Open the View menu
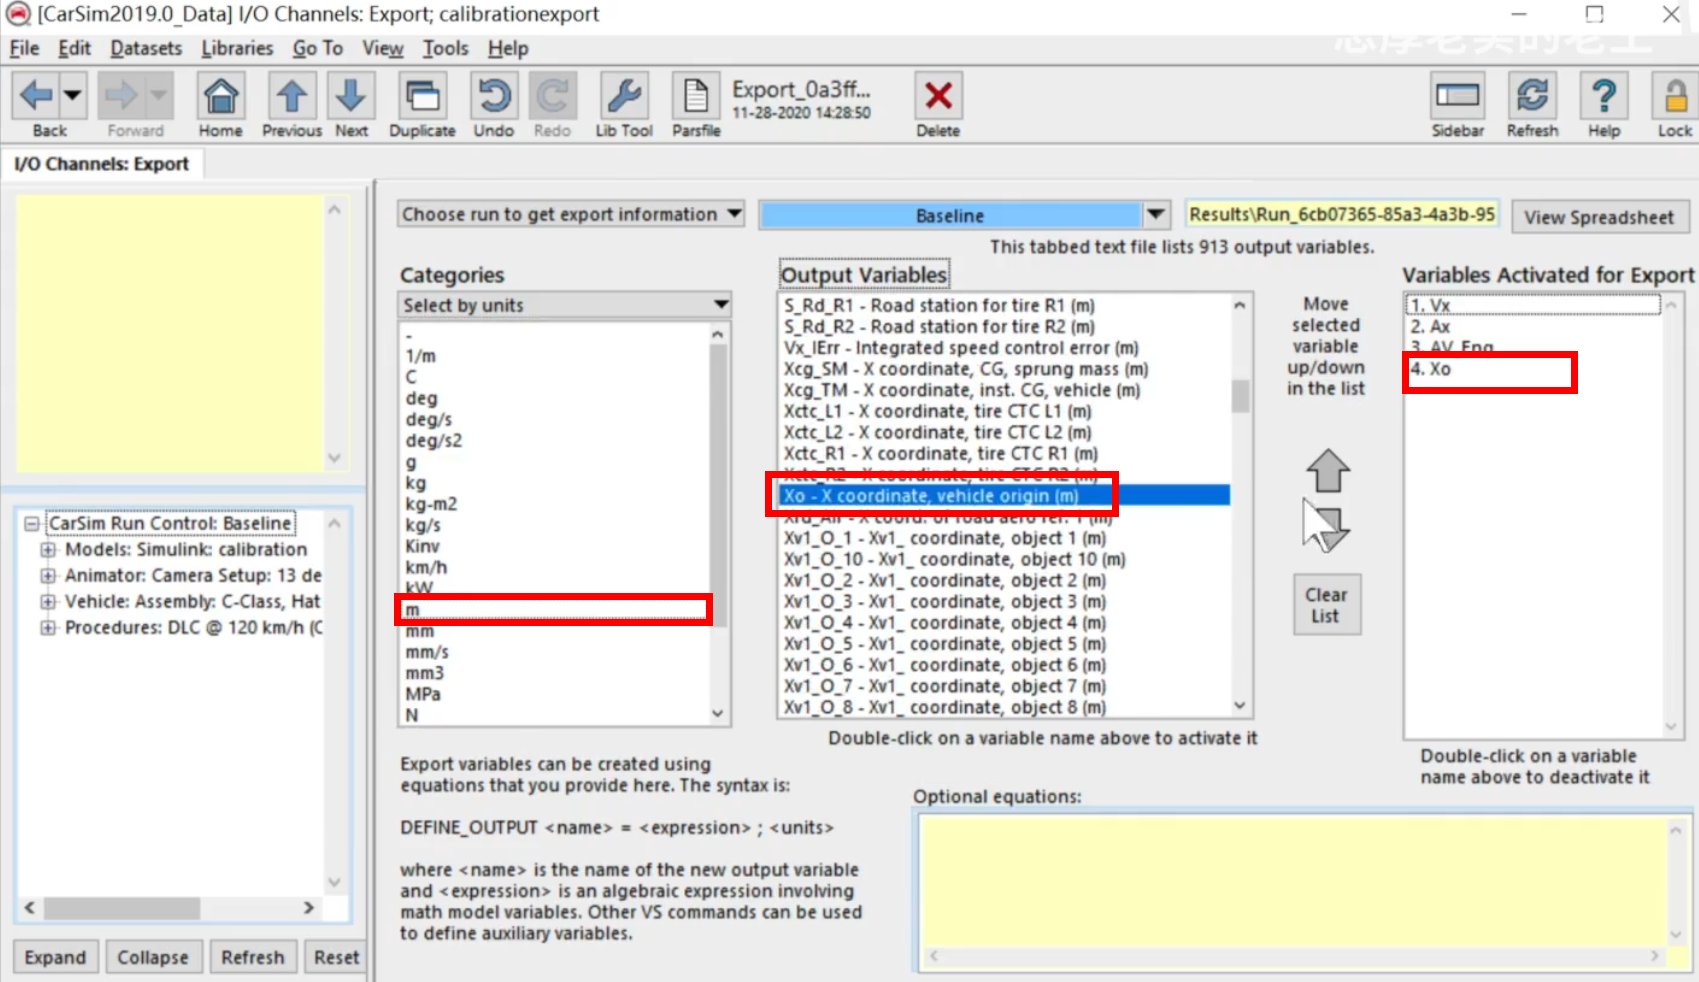The image size is (1699, 982). point(383,48)
